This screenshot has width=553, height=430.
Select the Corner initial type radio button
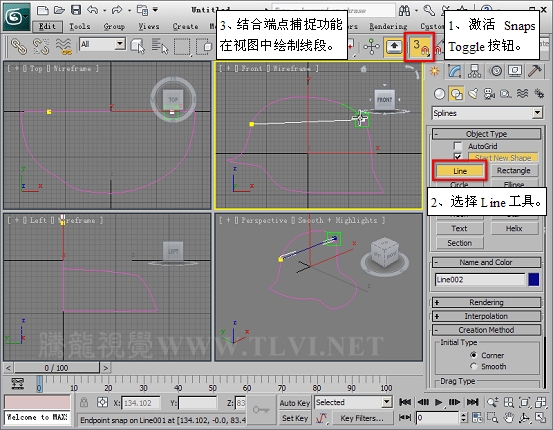tap(474, 355)
